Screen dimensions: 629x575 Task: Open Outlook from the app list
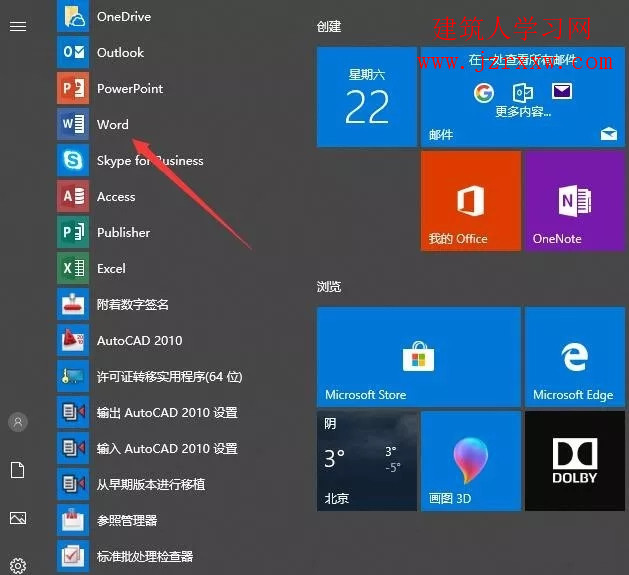pyautogui.click(x=73, y=52)
